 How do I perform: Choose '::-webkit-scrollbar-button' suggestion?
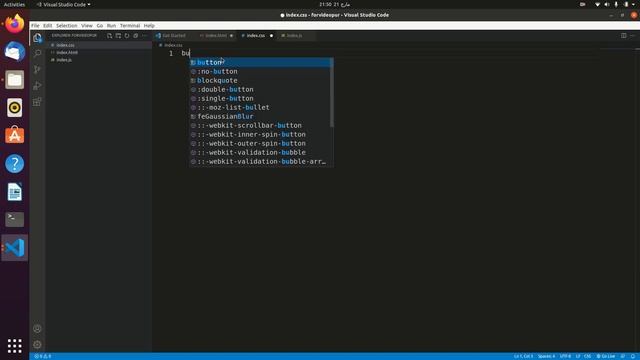pos(261,125)
